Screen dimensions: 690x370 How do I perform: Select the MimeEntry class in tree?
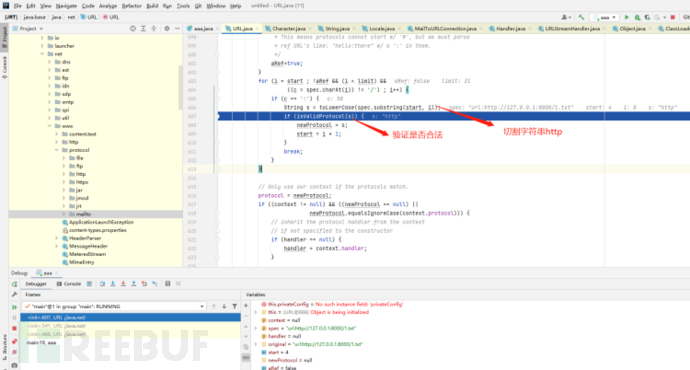(x=81, y=262)
